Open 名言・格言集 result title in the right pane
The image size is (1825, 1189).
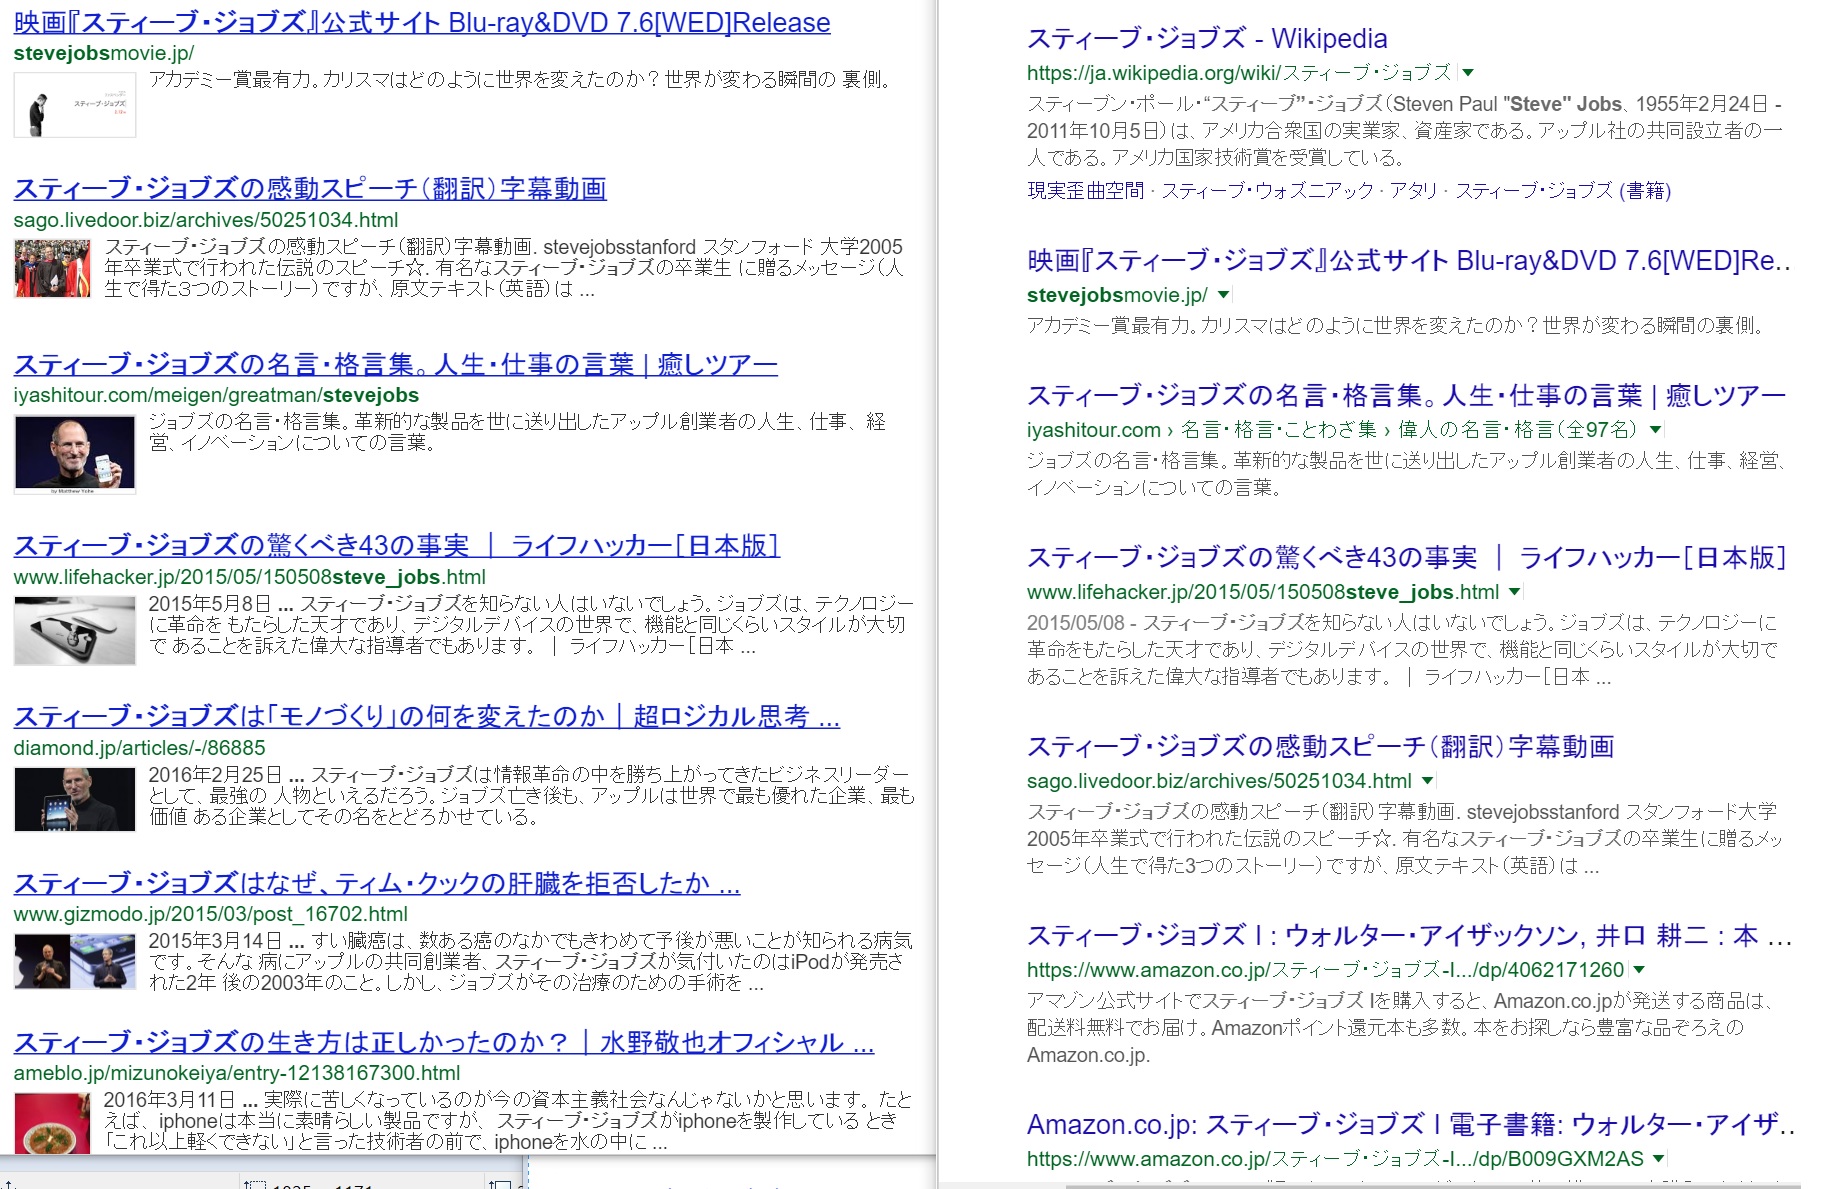click(x=1406, y=396)
